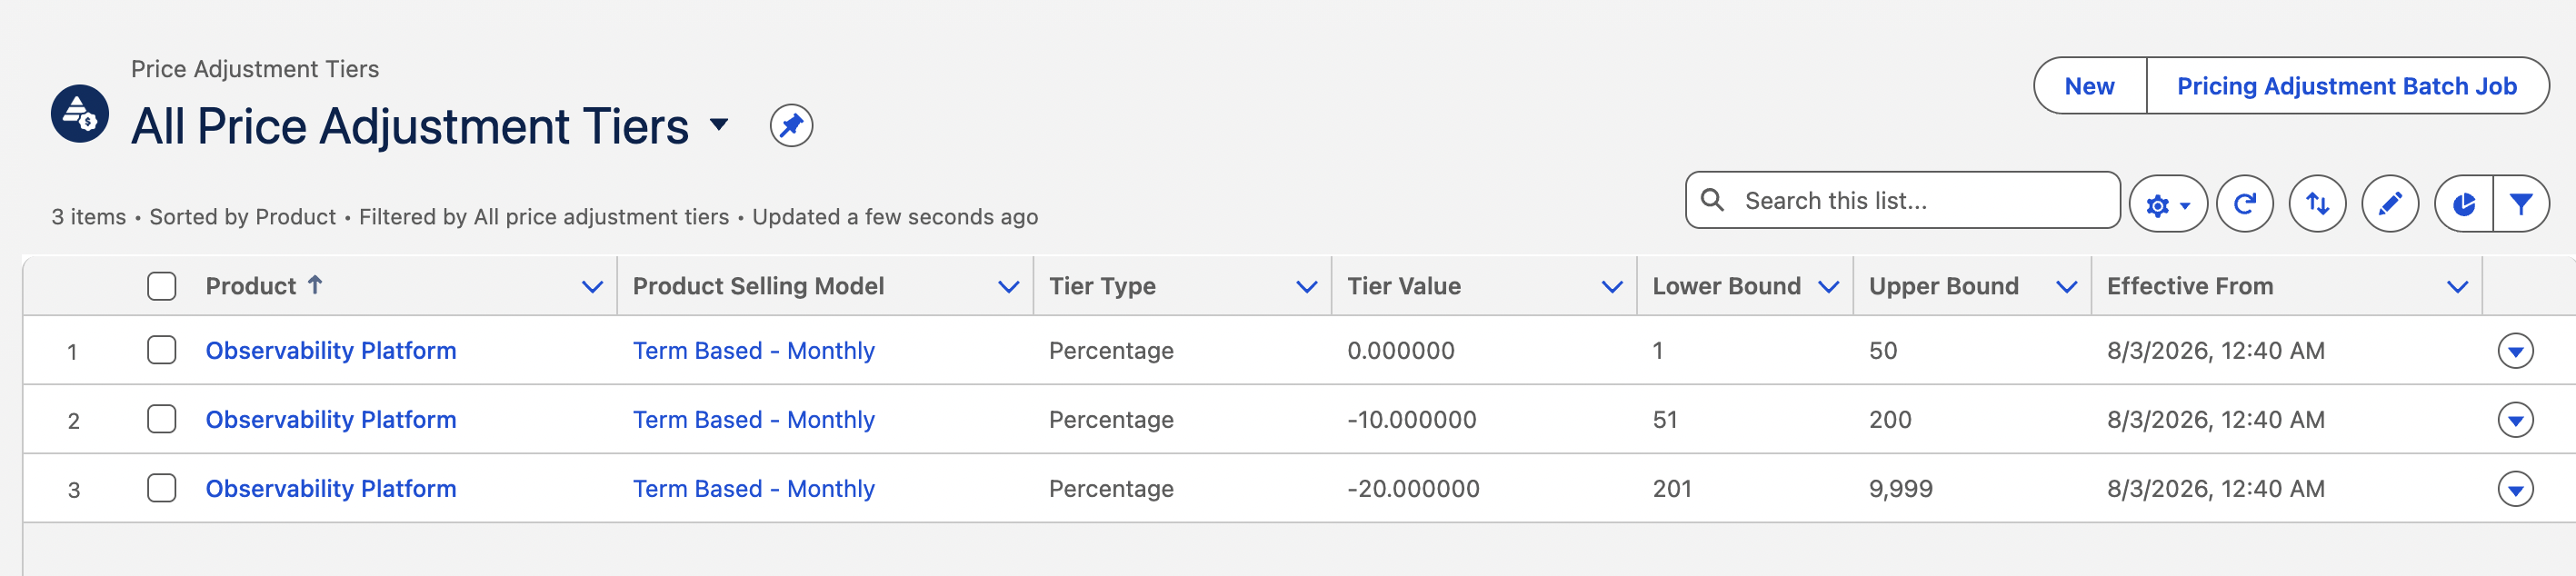
Task: Open row actions for the 0.000000 tier
Action: pyautogui.click(x=2515, y=351)
